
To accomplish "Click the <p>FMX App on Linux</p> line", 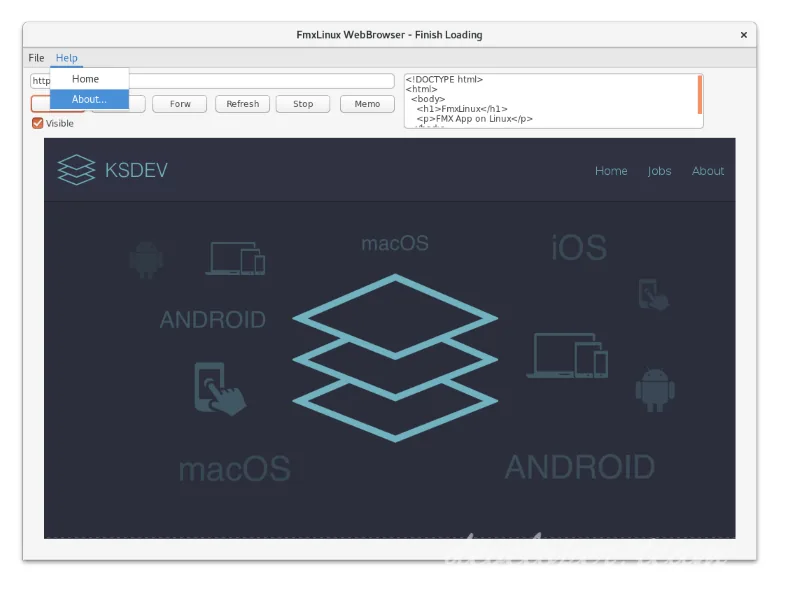I will (x=474, y=118).
